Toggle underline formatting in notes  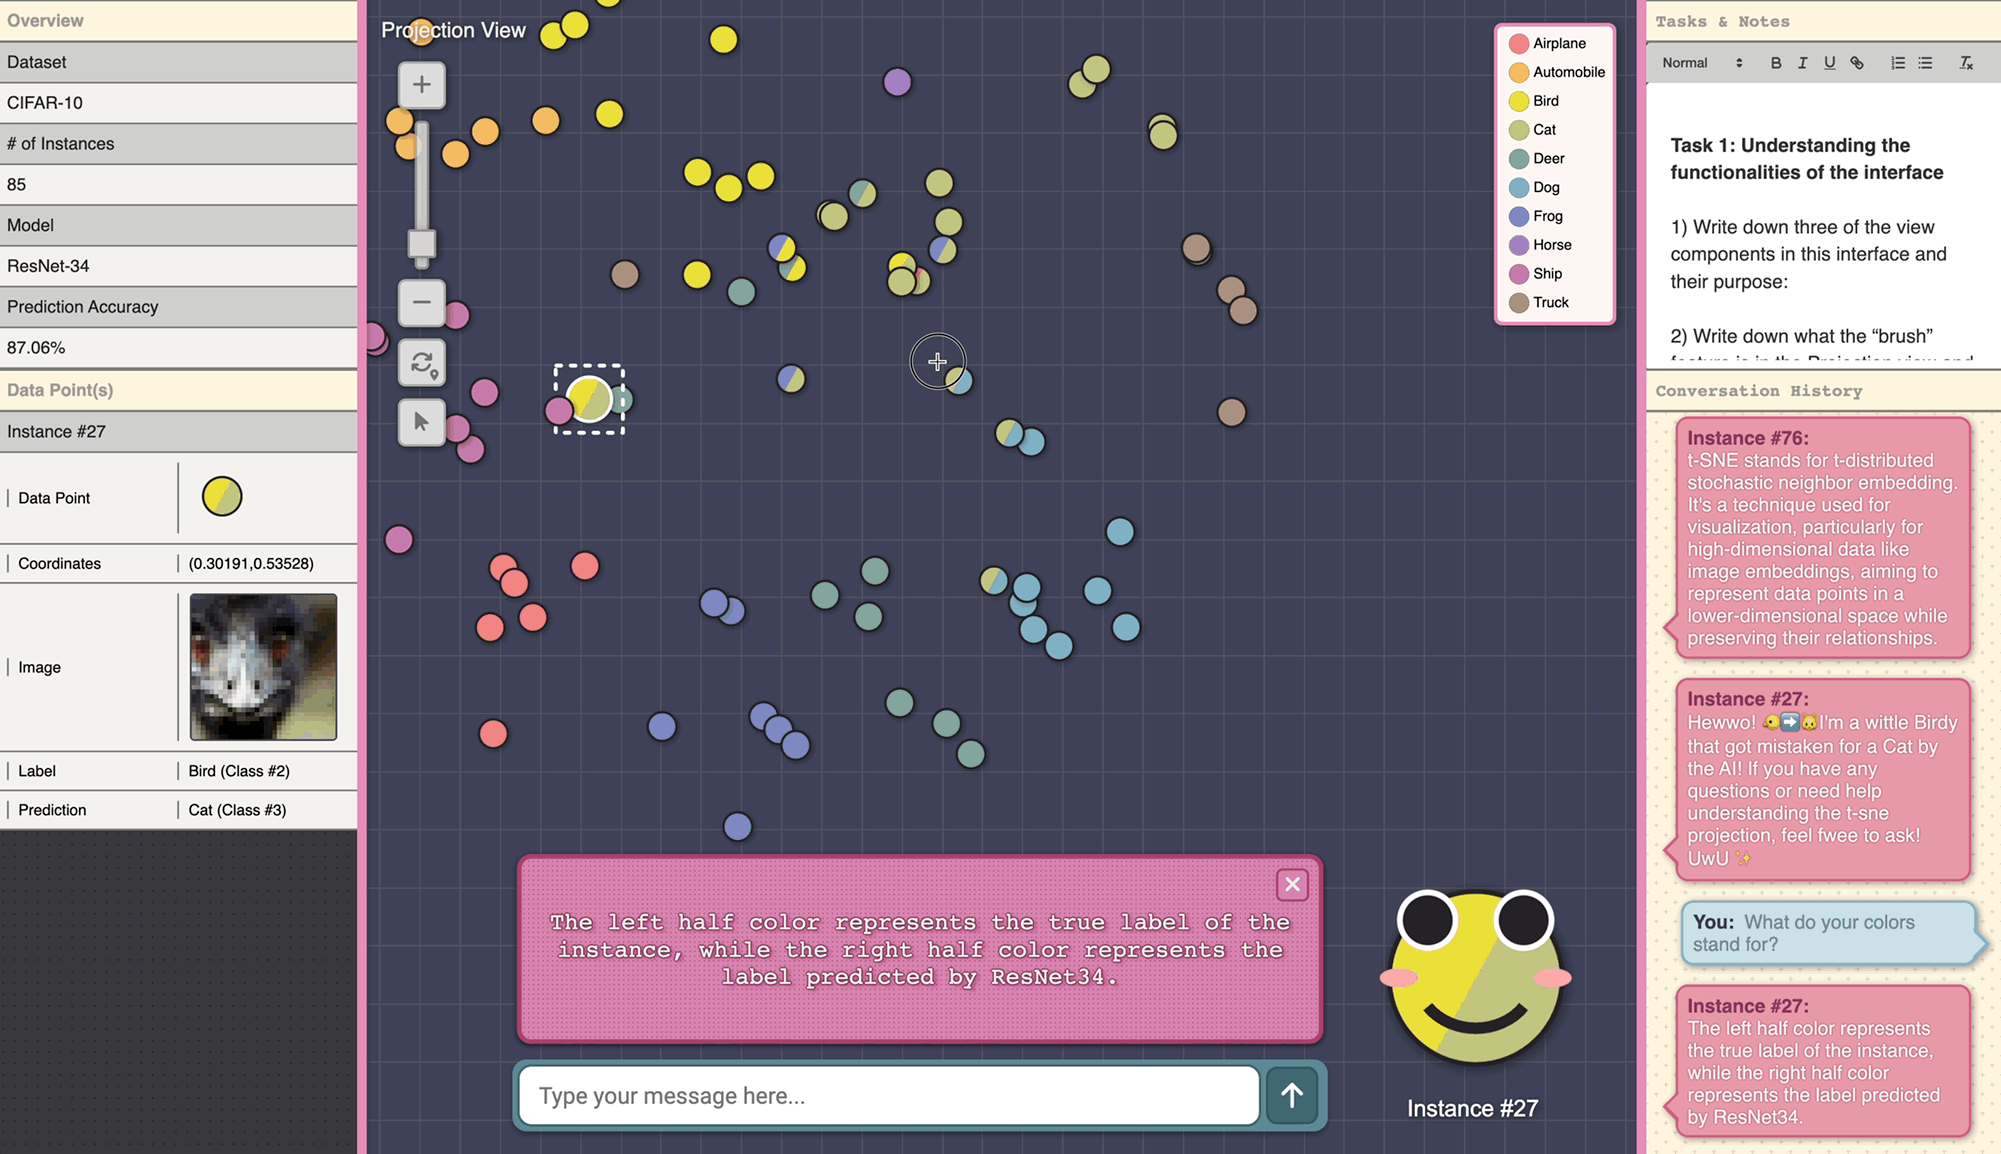tap(1829, 63)
